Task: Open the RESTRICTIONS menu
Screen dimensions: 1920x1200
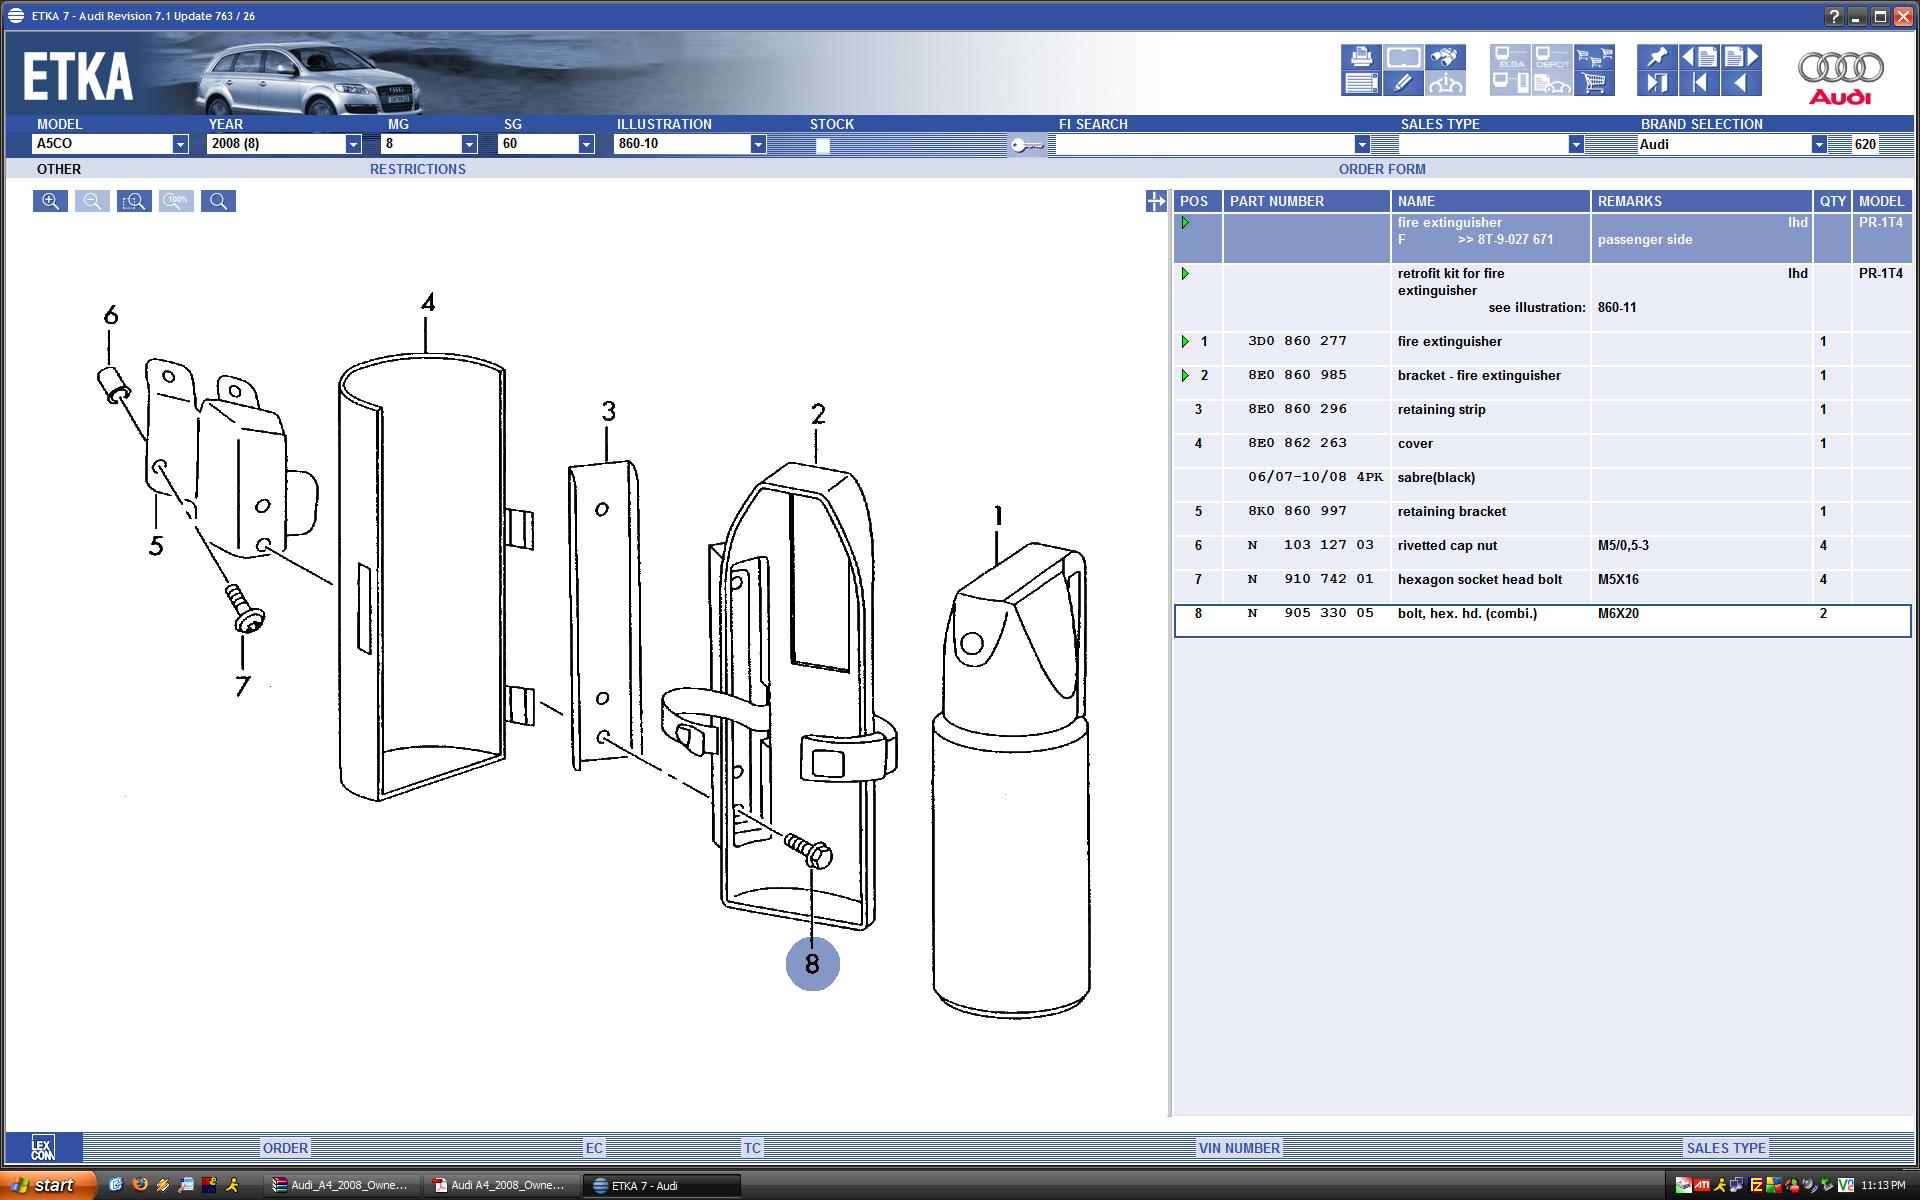Action: pyautogui.click(x=418, y=169)
